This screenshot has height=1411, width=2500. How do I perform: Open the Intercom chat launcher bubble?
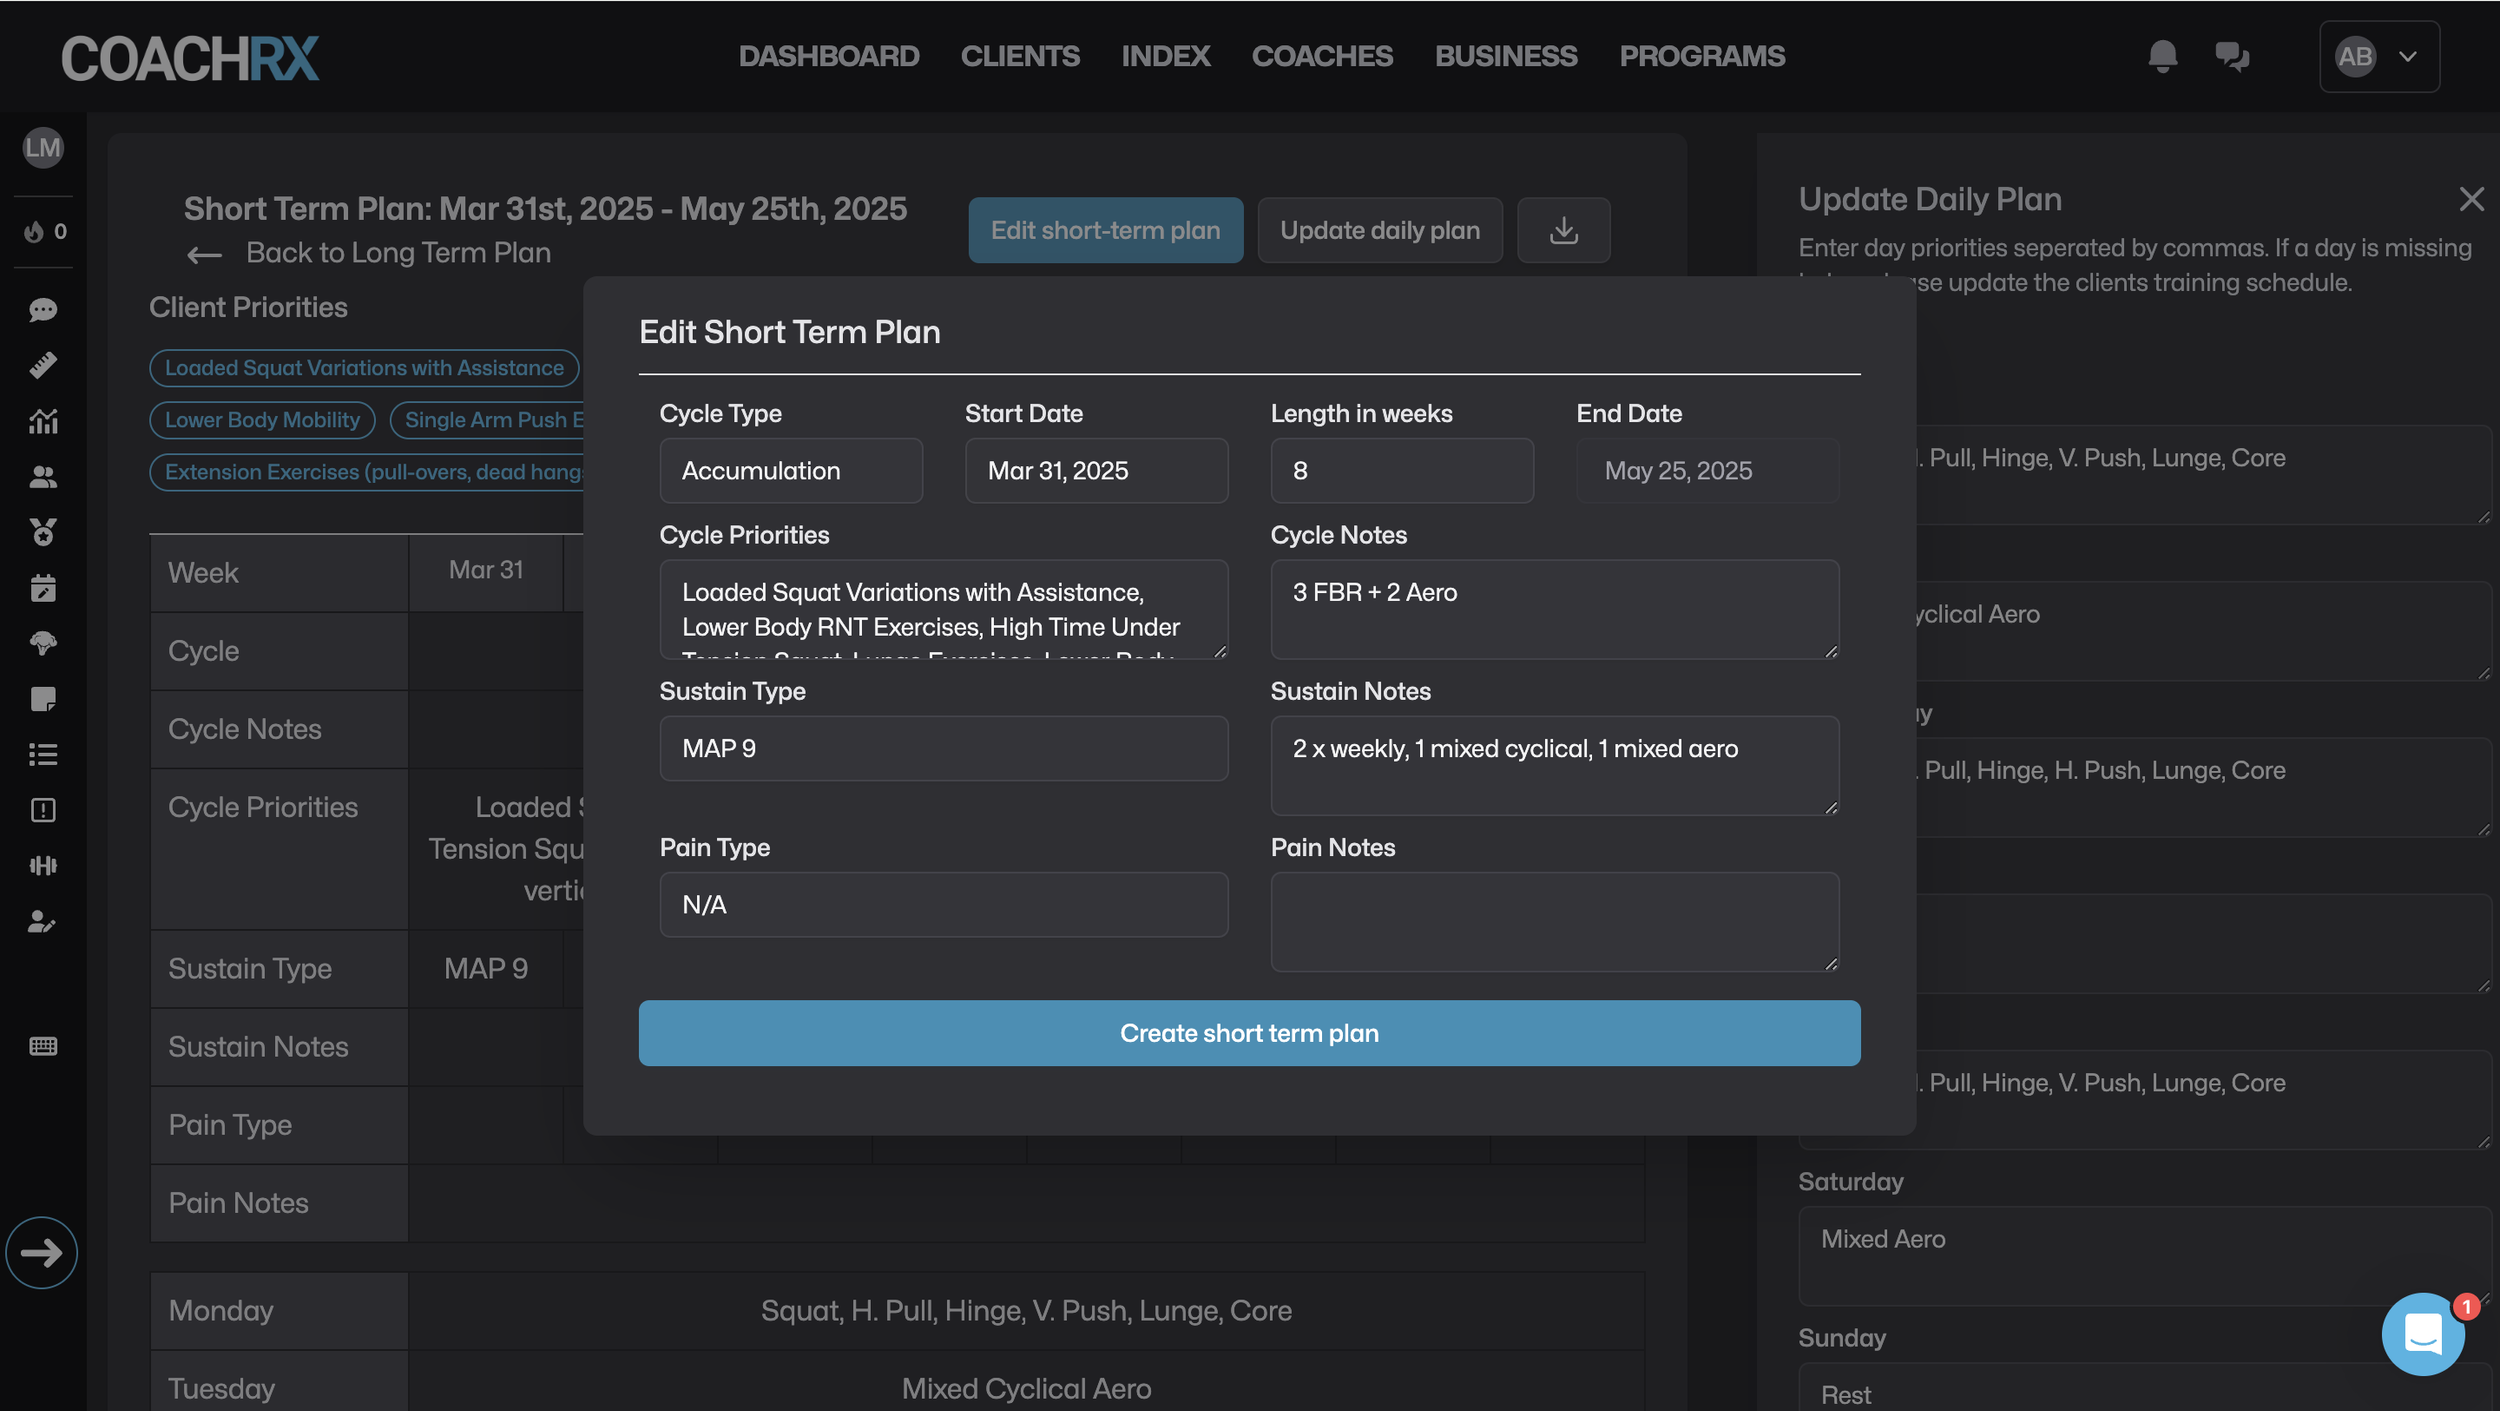[2422, 1333]
